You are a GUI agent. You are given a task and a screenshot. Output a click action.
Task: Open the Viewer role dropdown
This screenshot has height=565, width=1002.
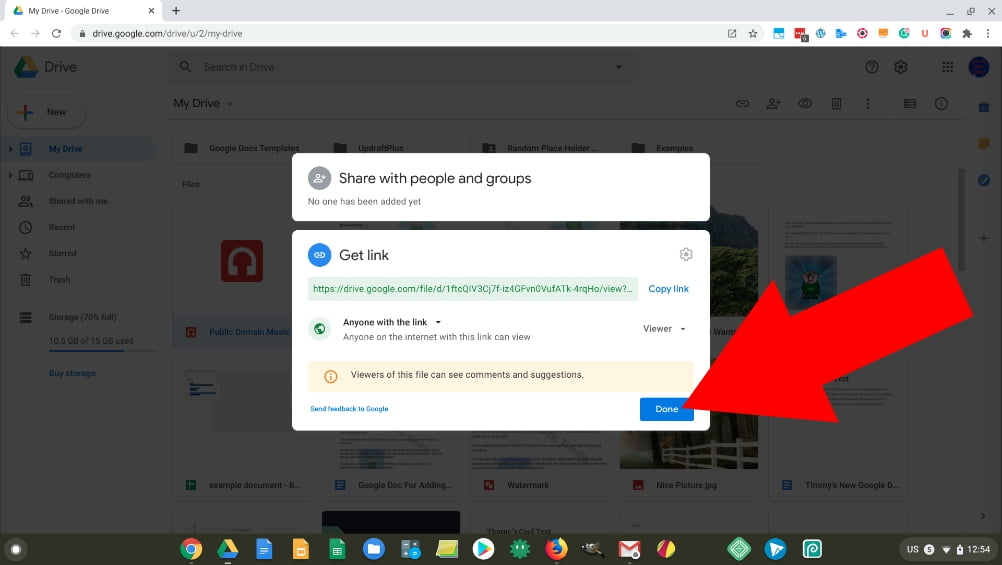pyautogui.click(x=665, y=329)
